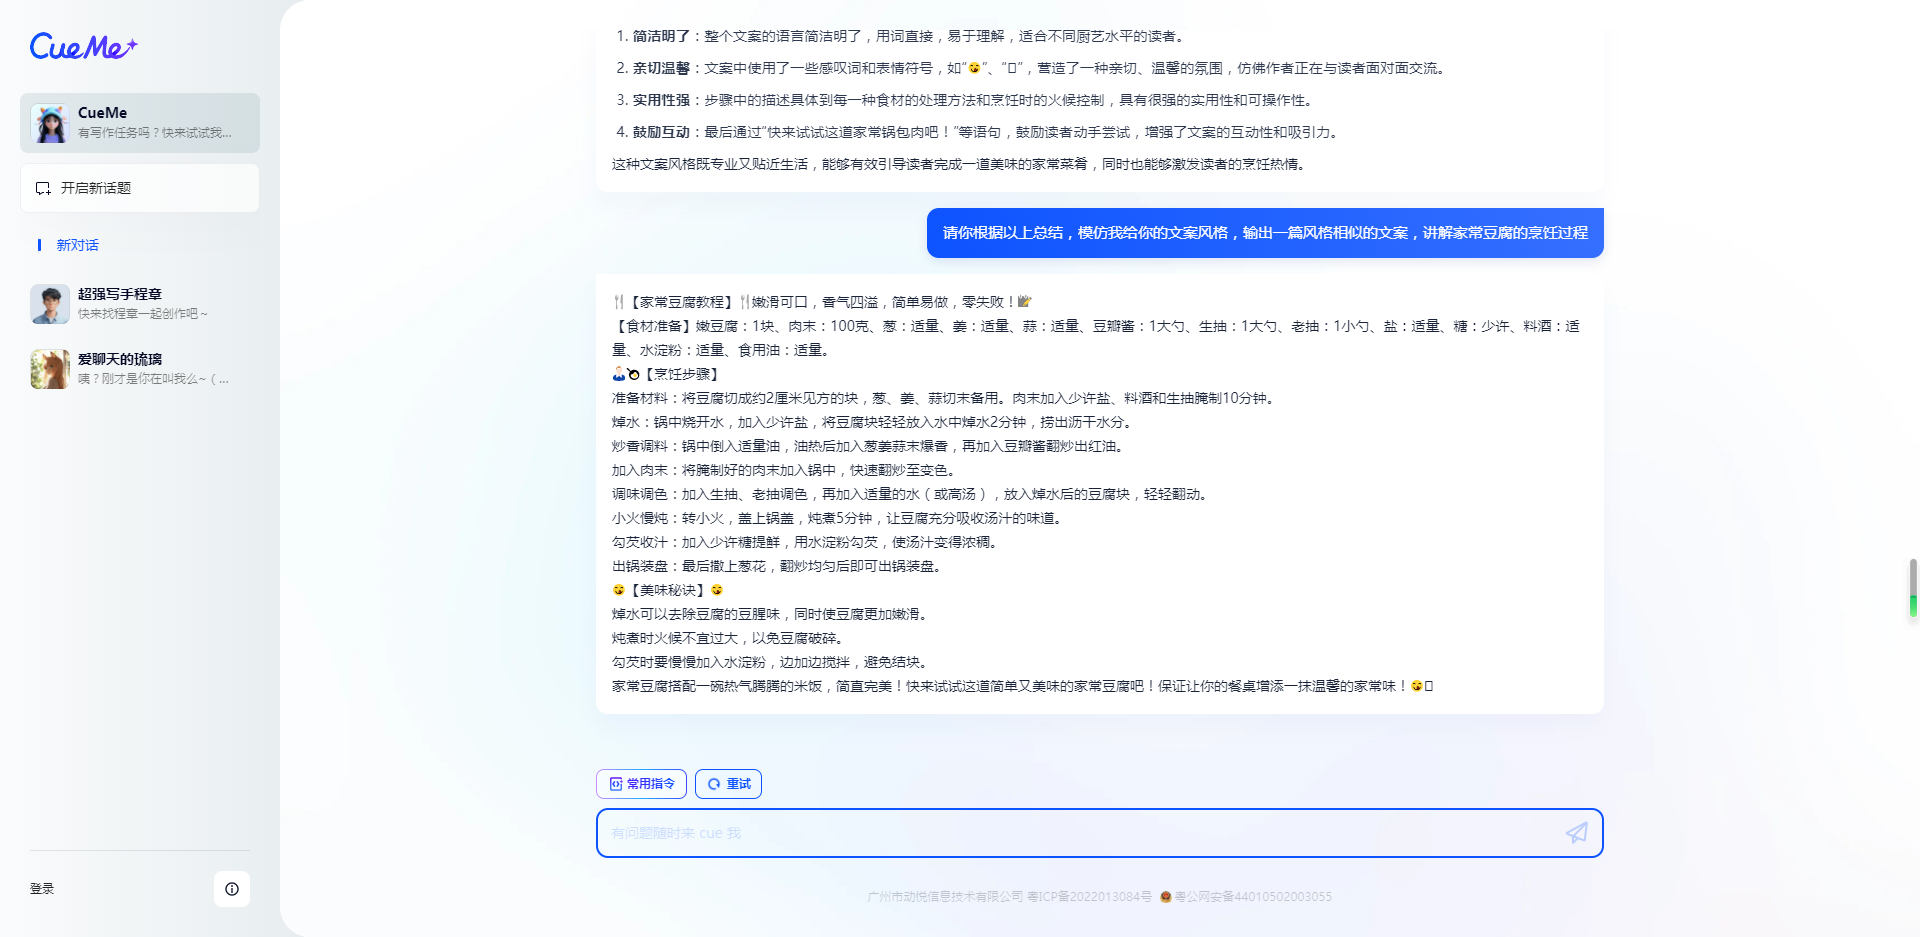Click the CueMe logo
Image resolution: width=1920 pixels, height=937 pixels.
(82, 47)
